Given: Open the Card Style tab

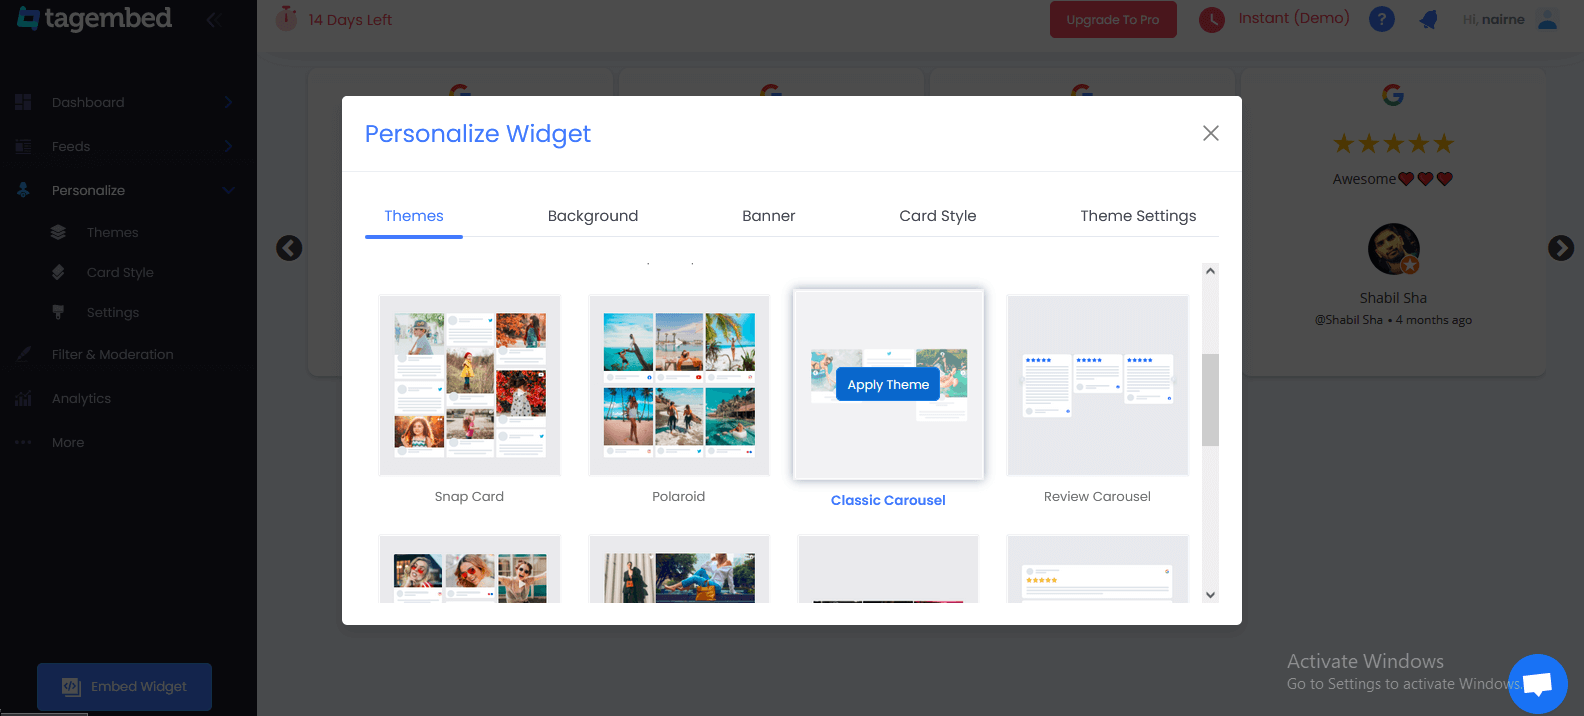Looking at the screenshot, I should [x=938, y=216].
